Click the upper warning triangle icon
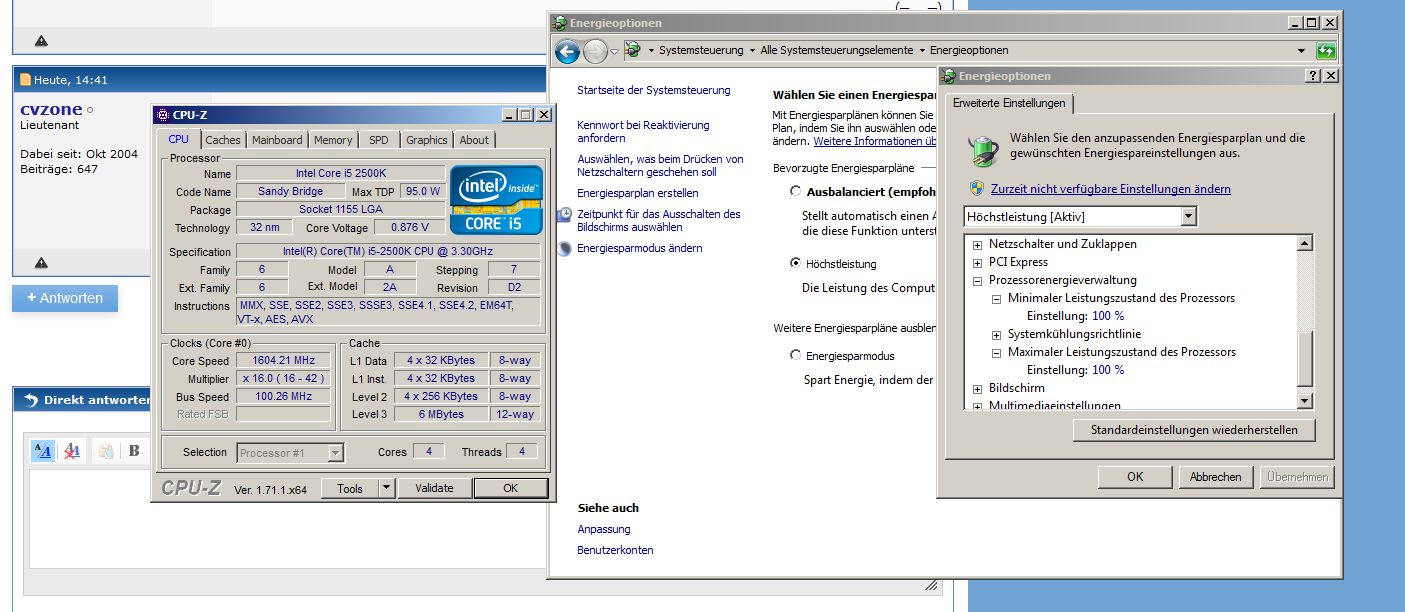 coord(41,41)
